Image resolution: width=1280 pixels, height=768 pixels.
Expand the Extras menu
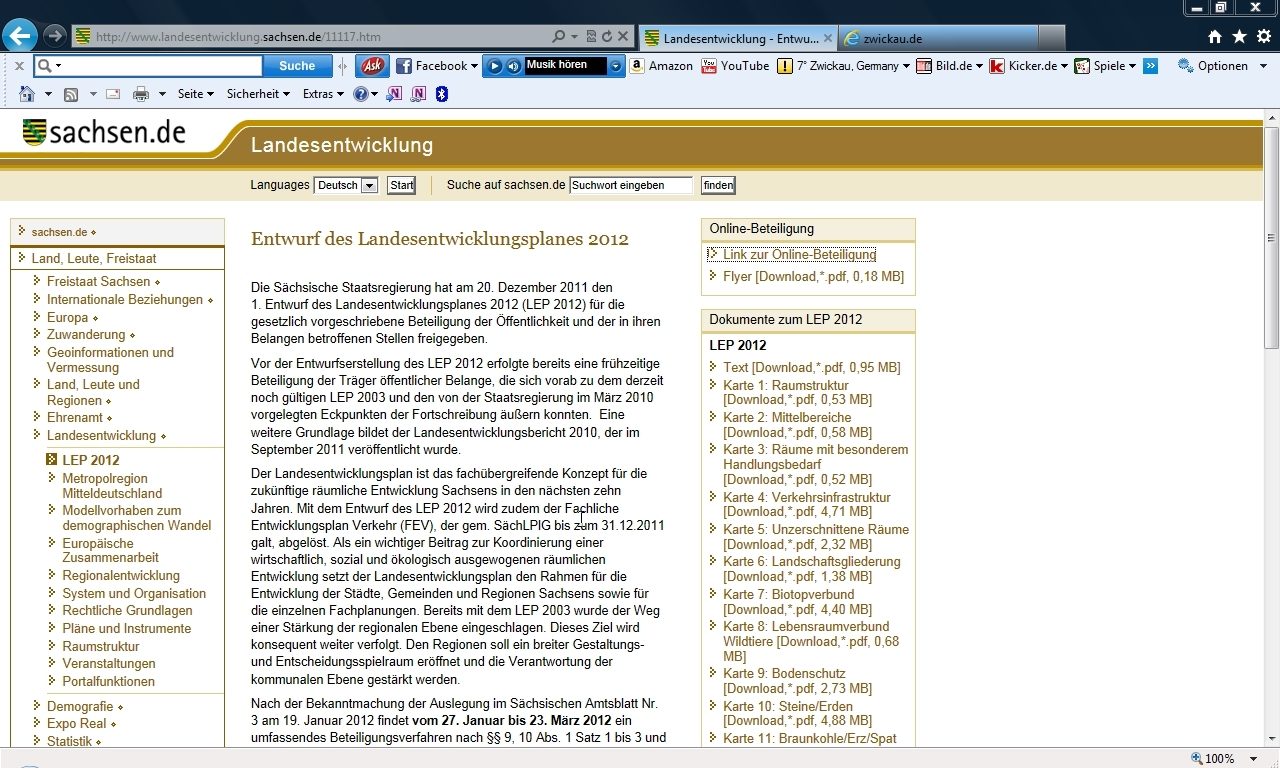322,94
